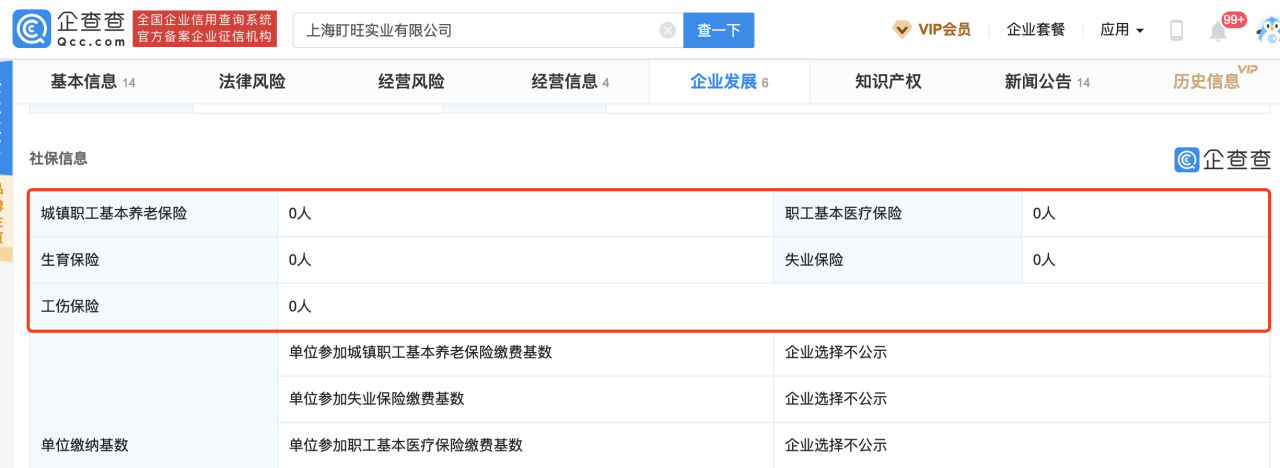Click the 99+ notification badge
The image size is (1280, 468).
pos(1233,19)
